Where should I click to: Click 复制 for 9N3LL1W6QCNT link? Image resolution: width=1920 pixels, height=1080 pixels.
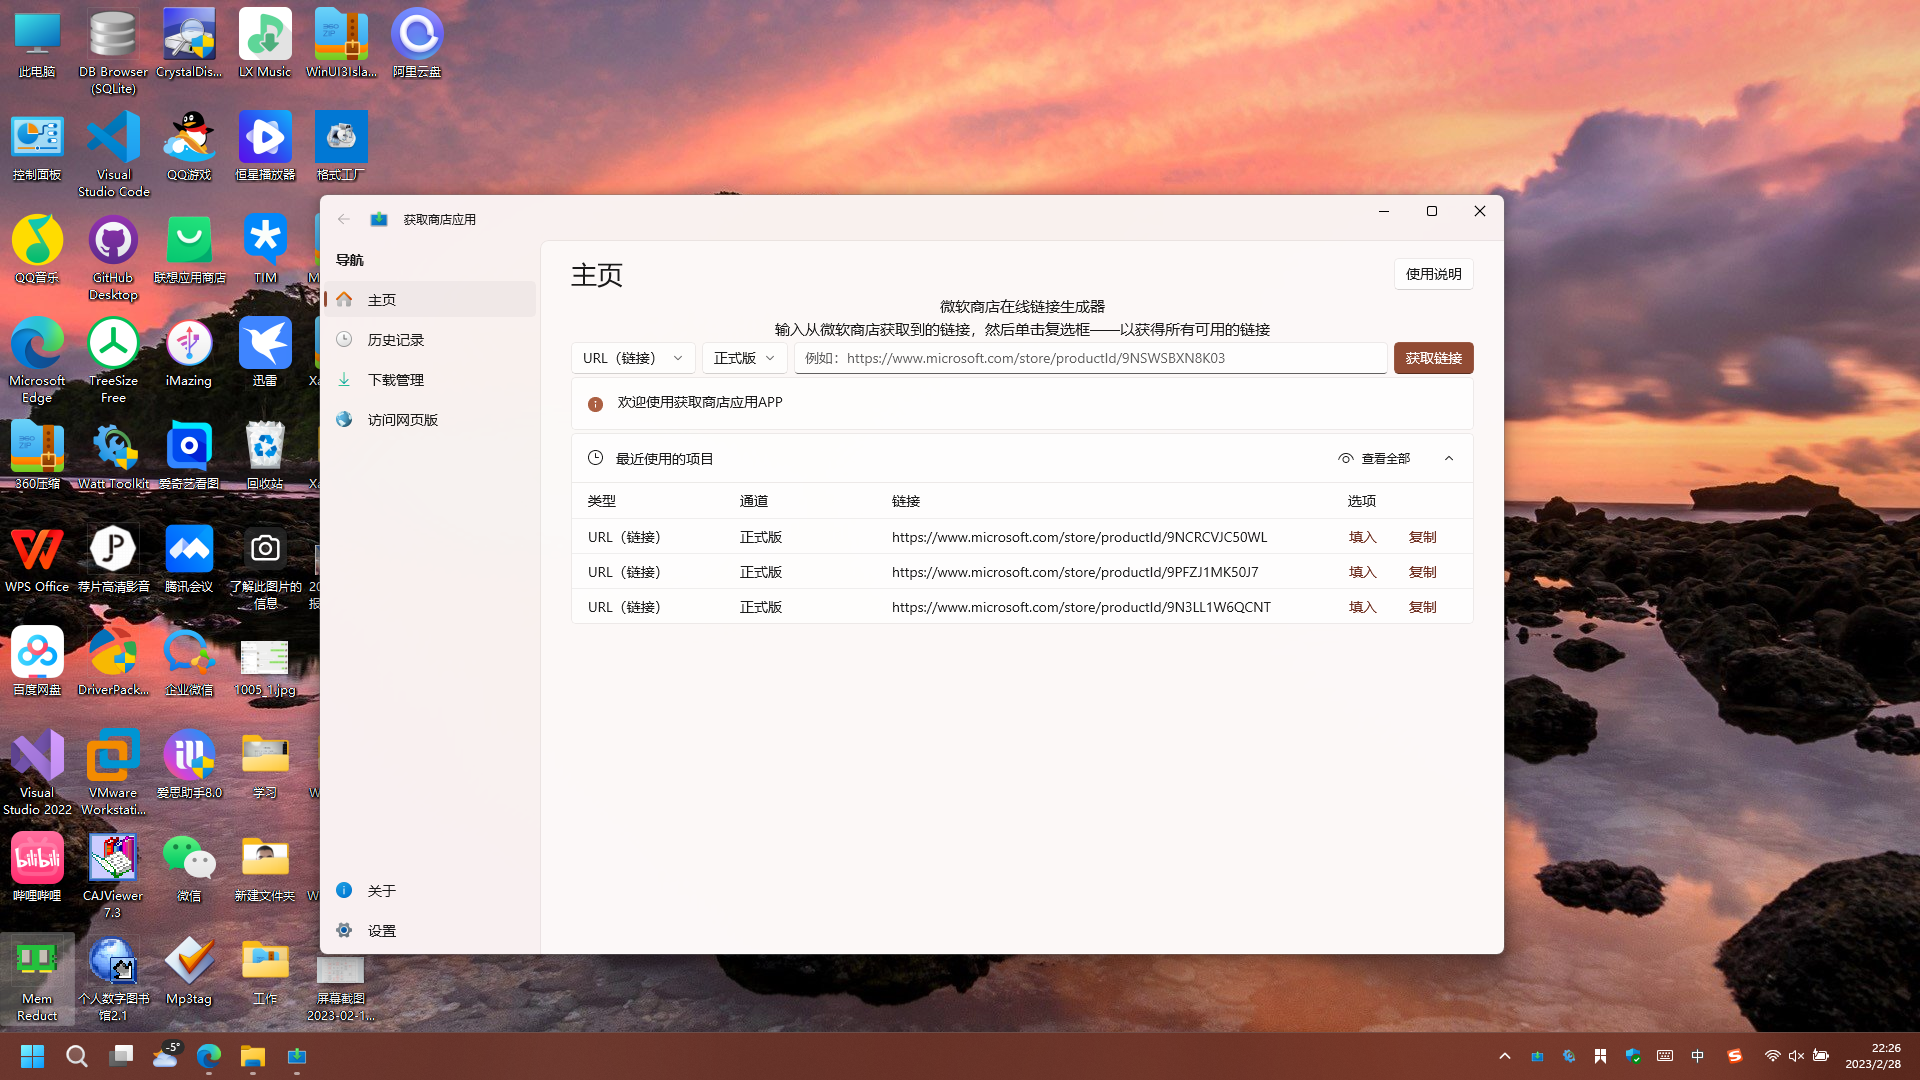pyautogui.click(x=1422, y=607)
